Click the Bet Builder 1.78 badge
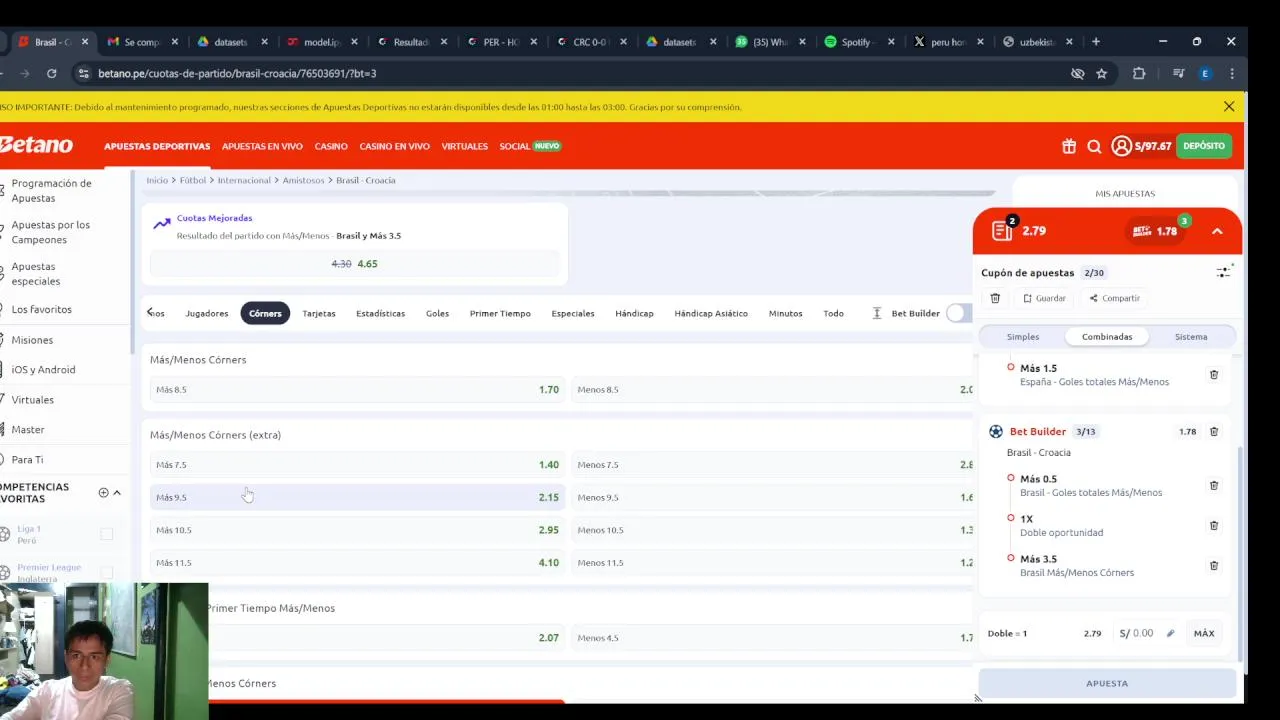The height and width of the screenshot is (720, 1280). pyautogui.click(x=1157, y=231)
